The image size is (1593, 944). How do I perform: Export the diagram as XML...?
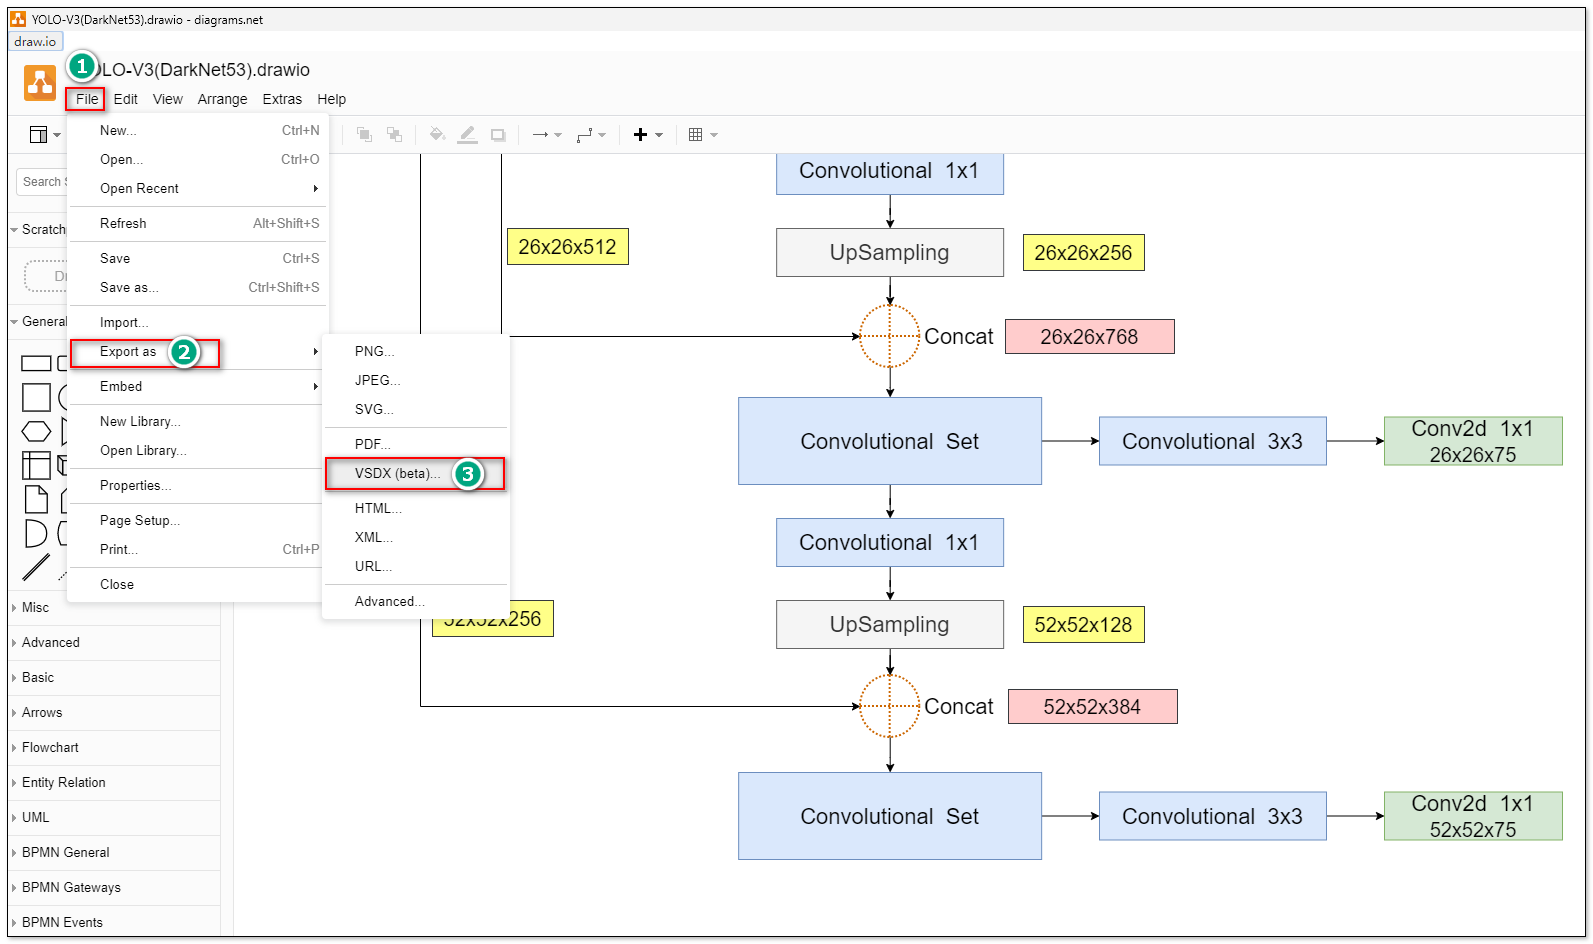coord(416,537)
